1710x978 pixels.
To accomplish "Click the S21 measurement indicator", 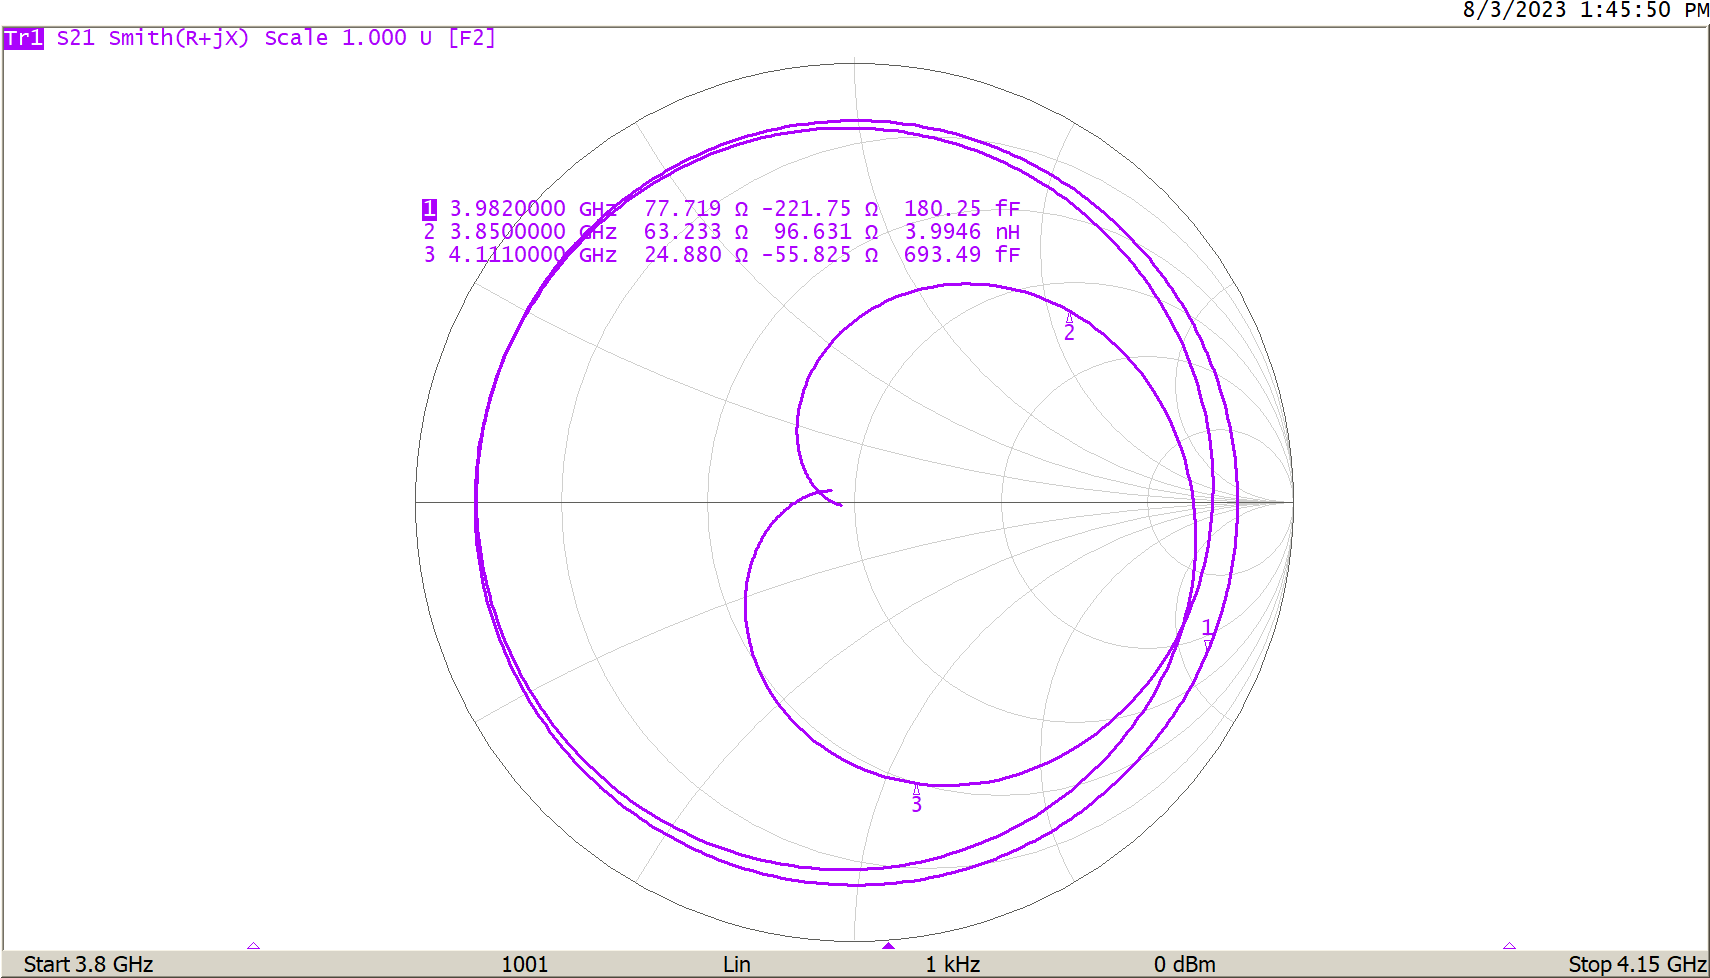I will (72, 39).
